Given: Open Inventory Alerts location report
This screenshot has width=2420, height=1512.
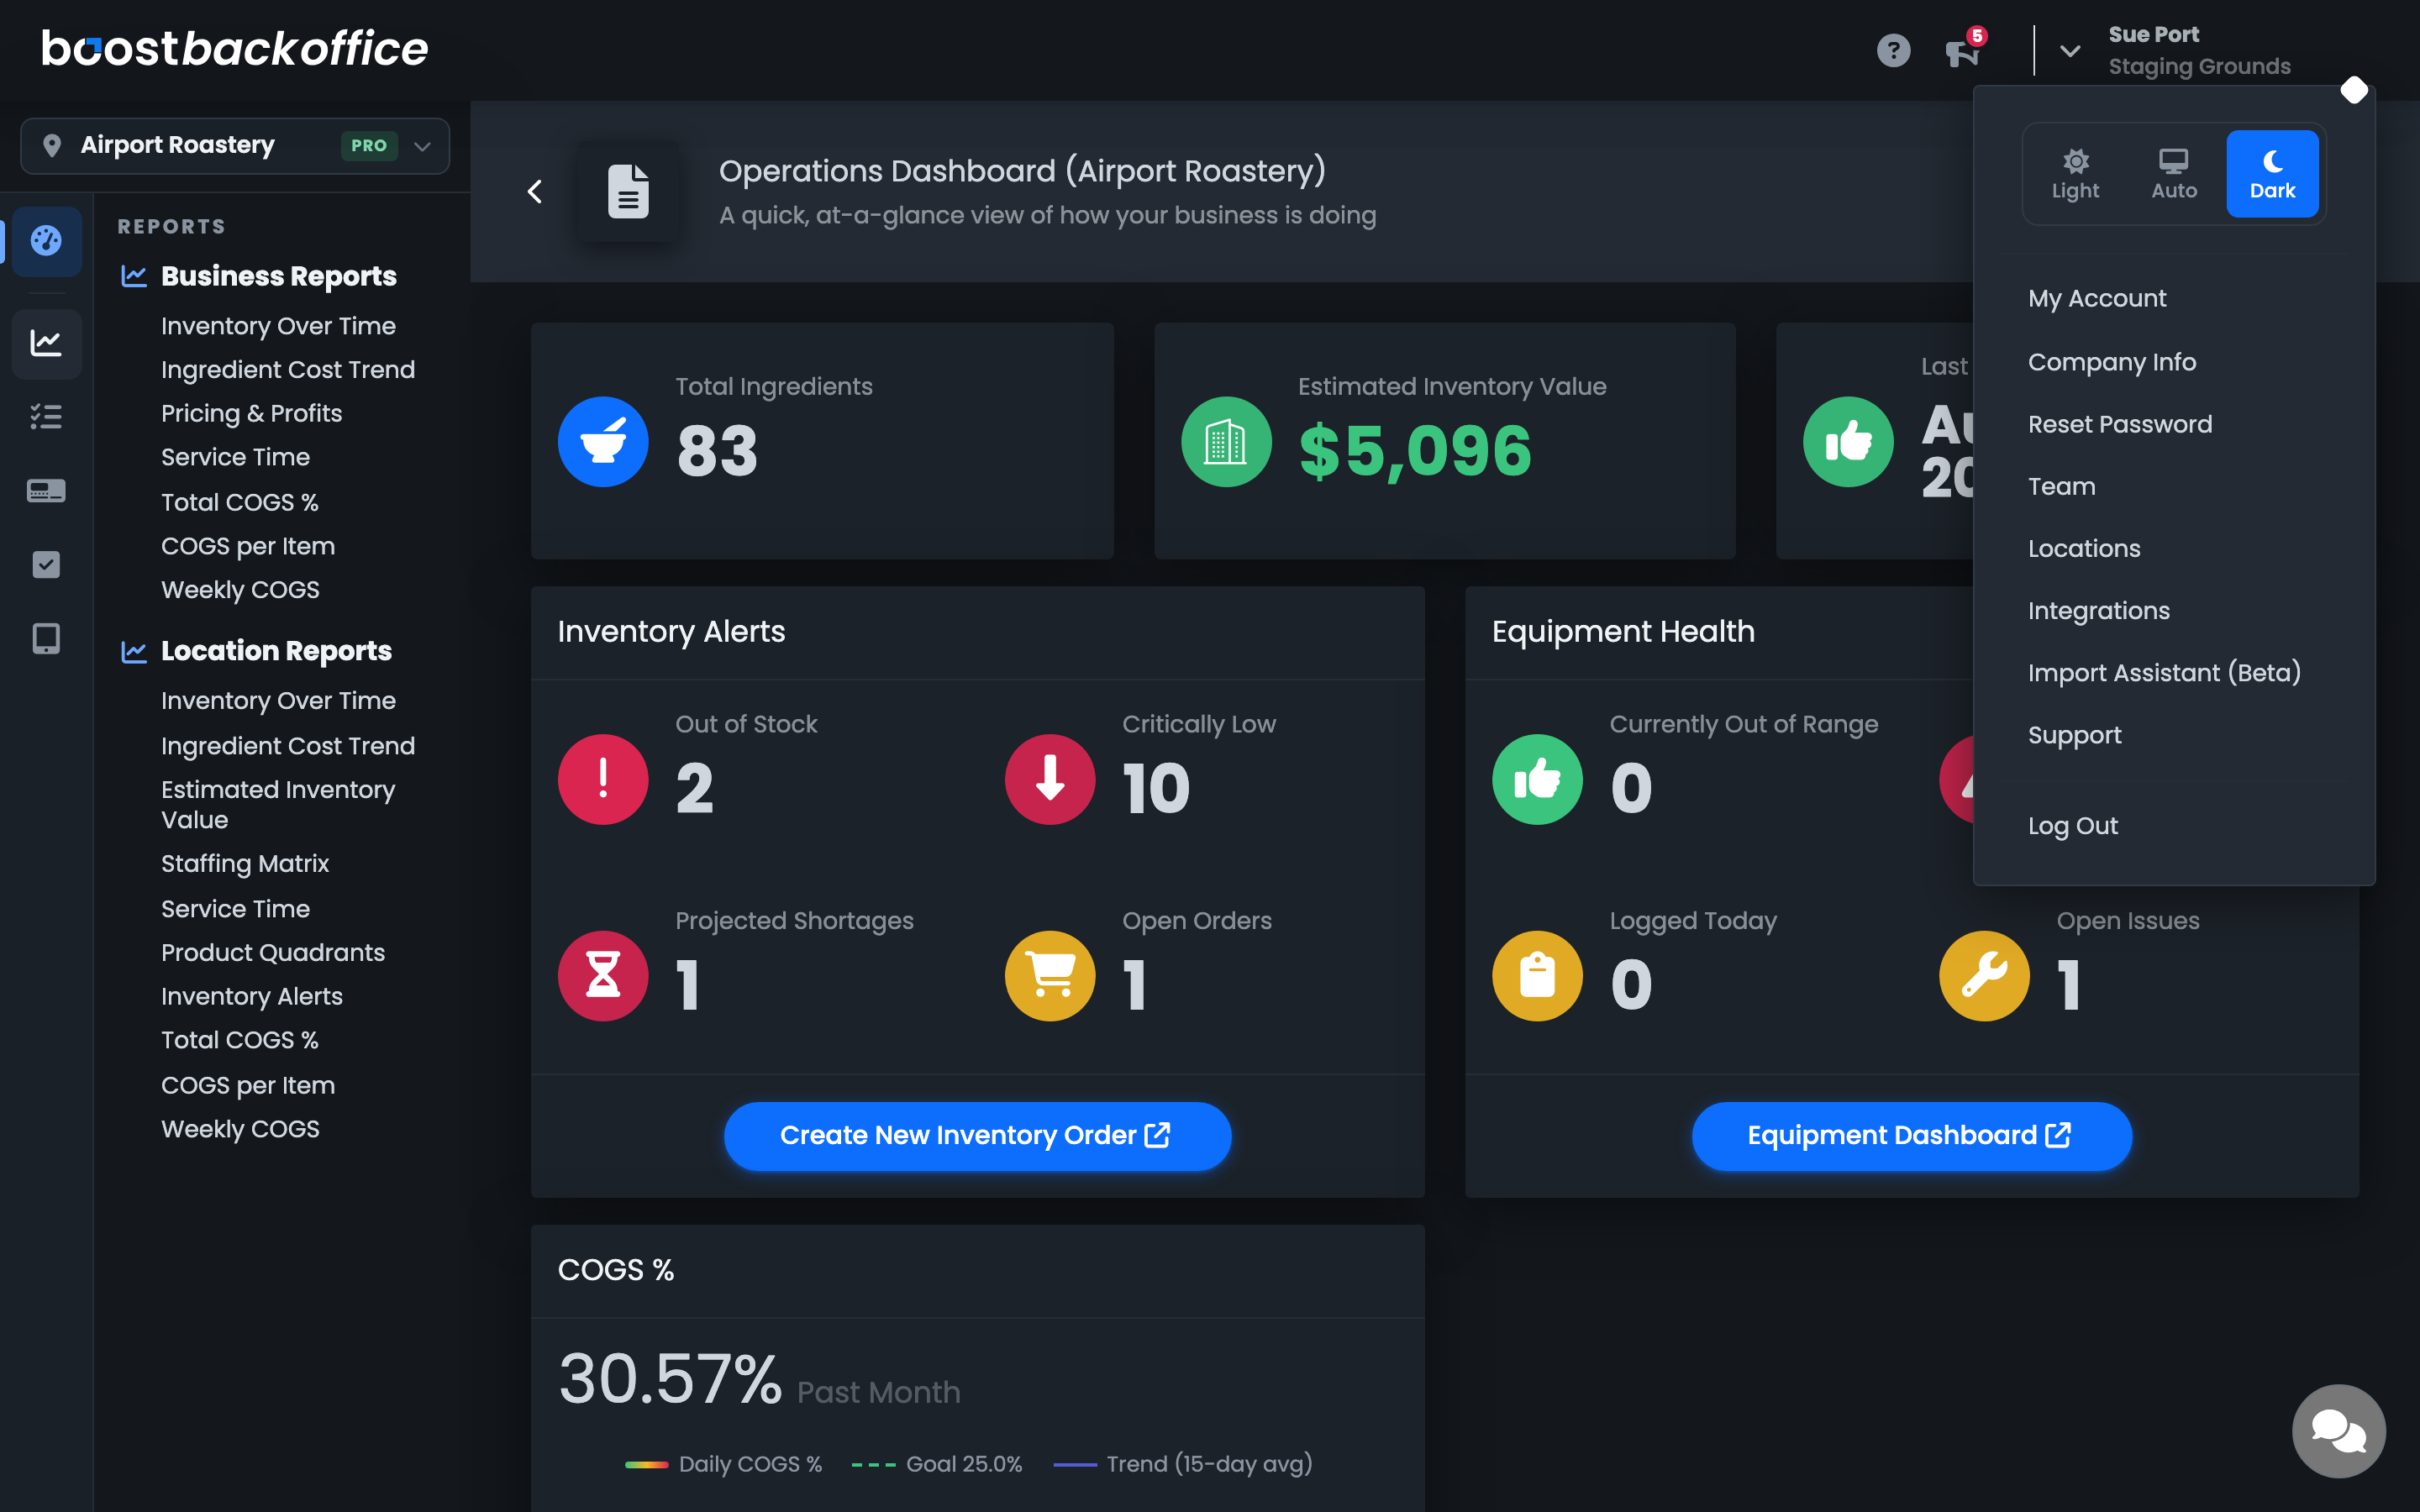Looking at the screenshot, I should point(252,996).
